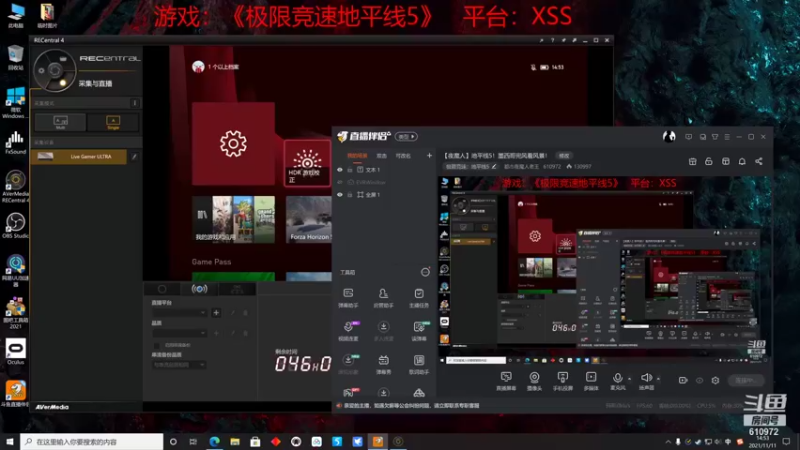
Task: Switch to the live streaming tab in RECentral
Action: (199, 289)
